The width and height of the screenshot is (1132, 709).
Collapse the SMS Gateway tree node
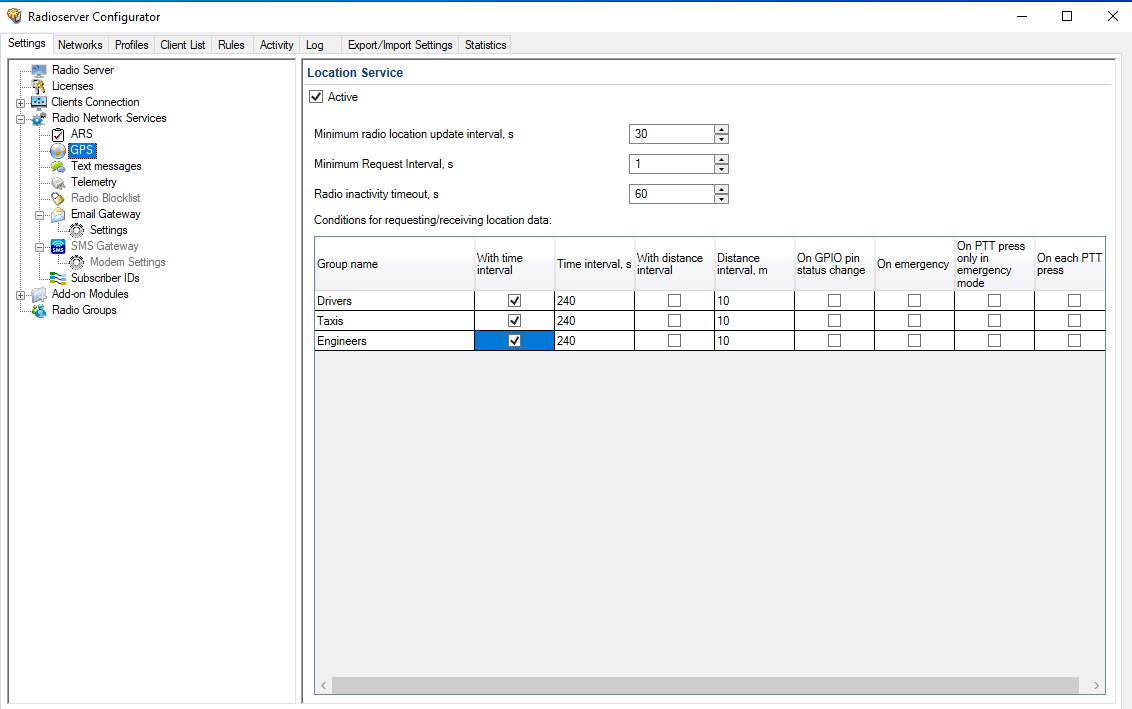tap(40, 247)
